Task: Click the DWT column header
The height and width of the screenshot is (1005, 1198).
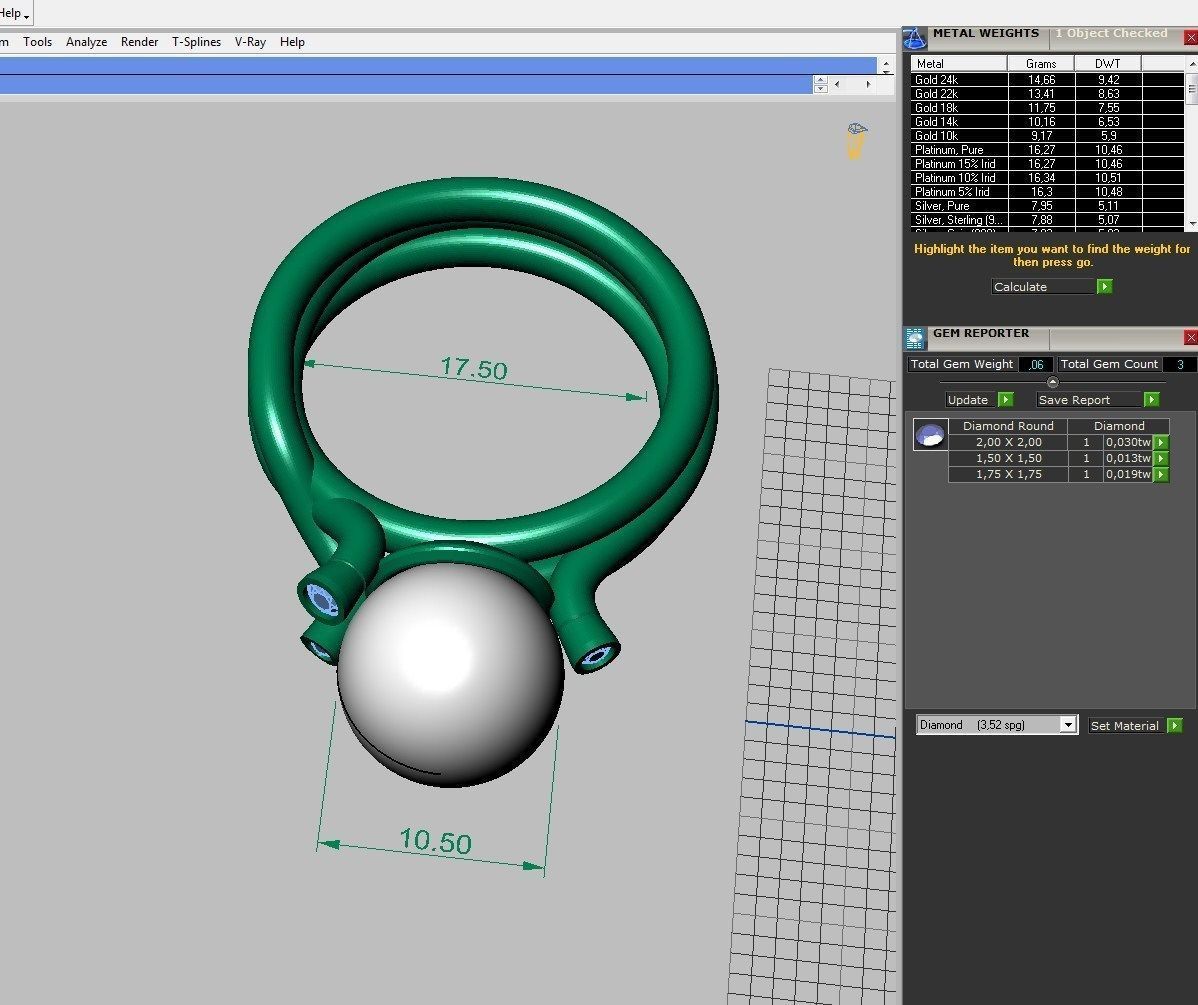Action: (1108, 63)
